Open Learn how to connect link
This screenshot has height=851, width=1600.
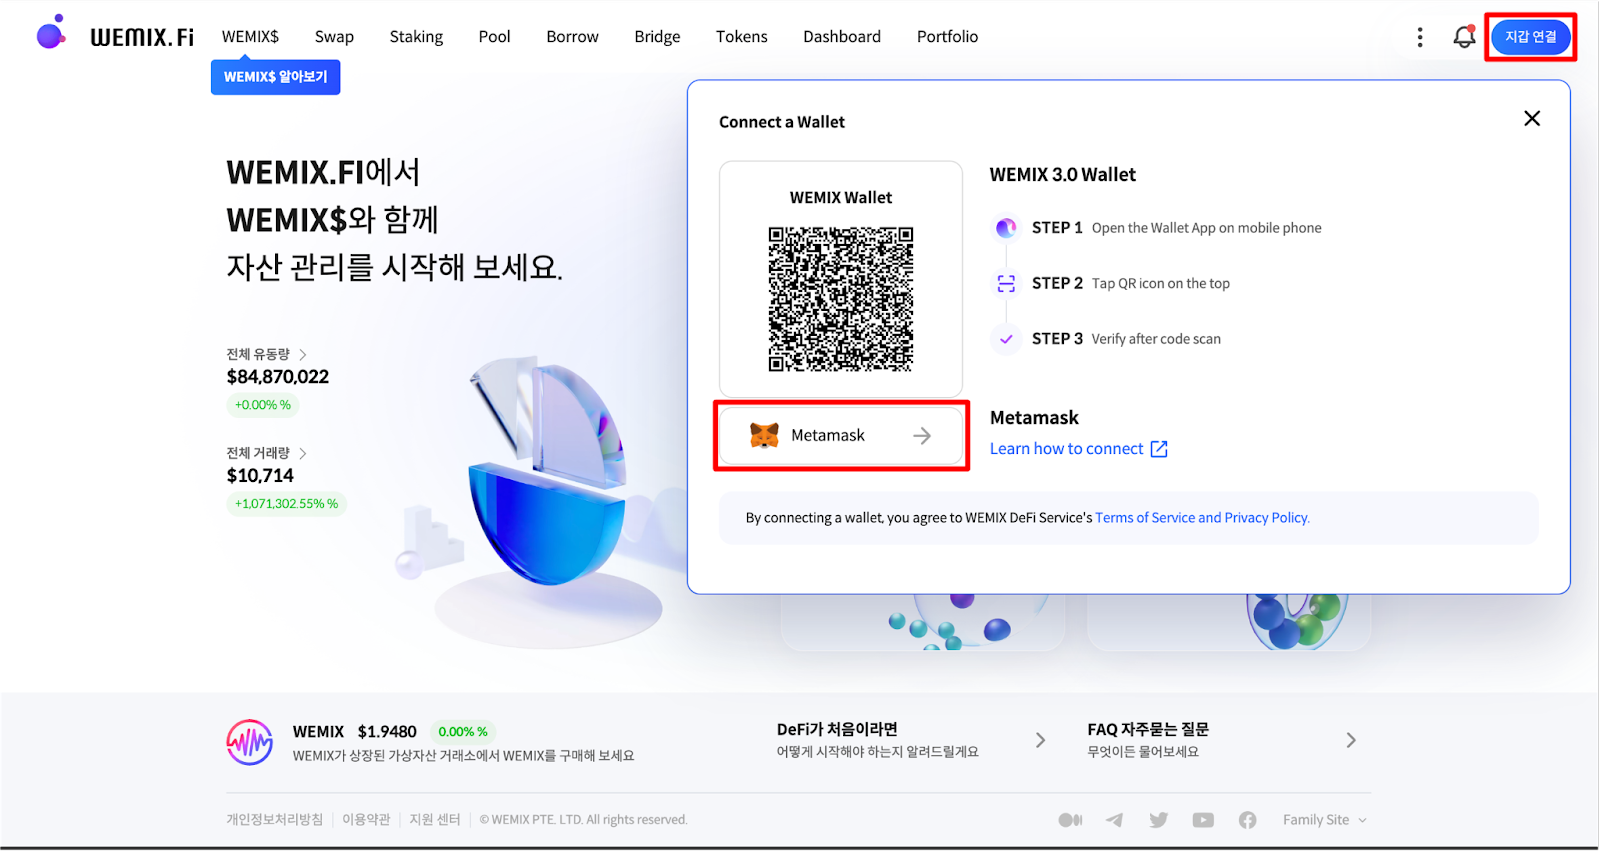pos(1066,449)
